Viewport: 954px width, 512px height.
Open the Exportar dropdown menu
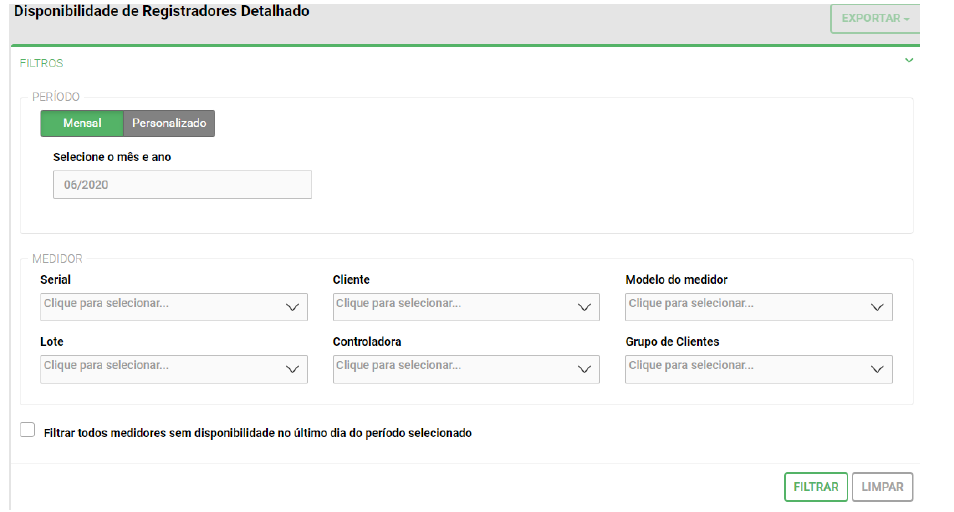click(x=875, y=19)
